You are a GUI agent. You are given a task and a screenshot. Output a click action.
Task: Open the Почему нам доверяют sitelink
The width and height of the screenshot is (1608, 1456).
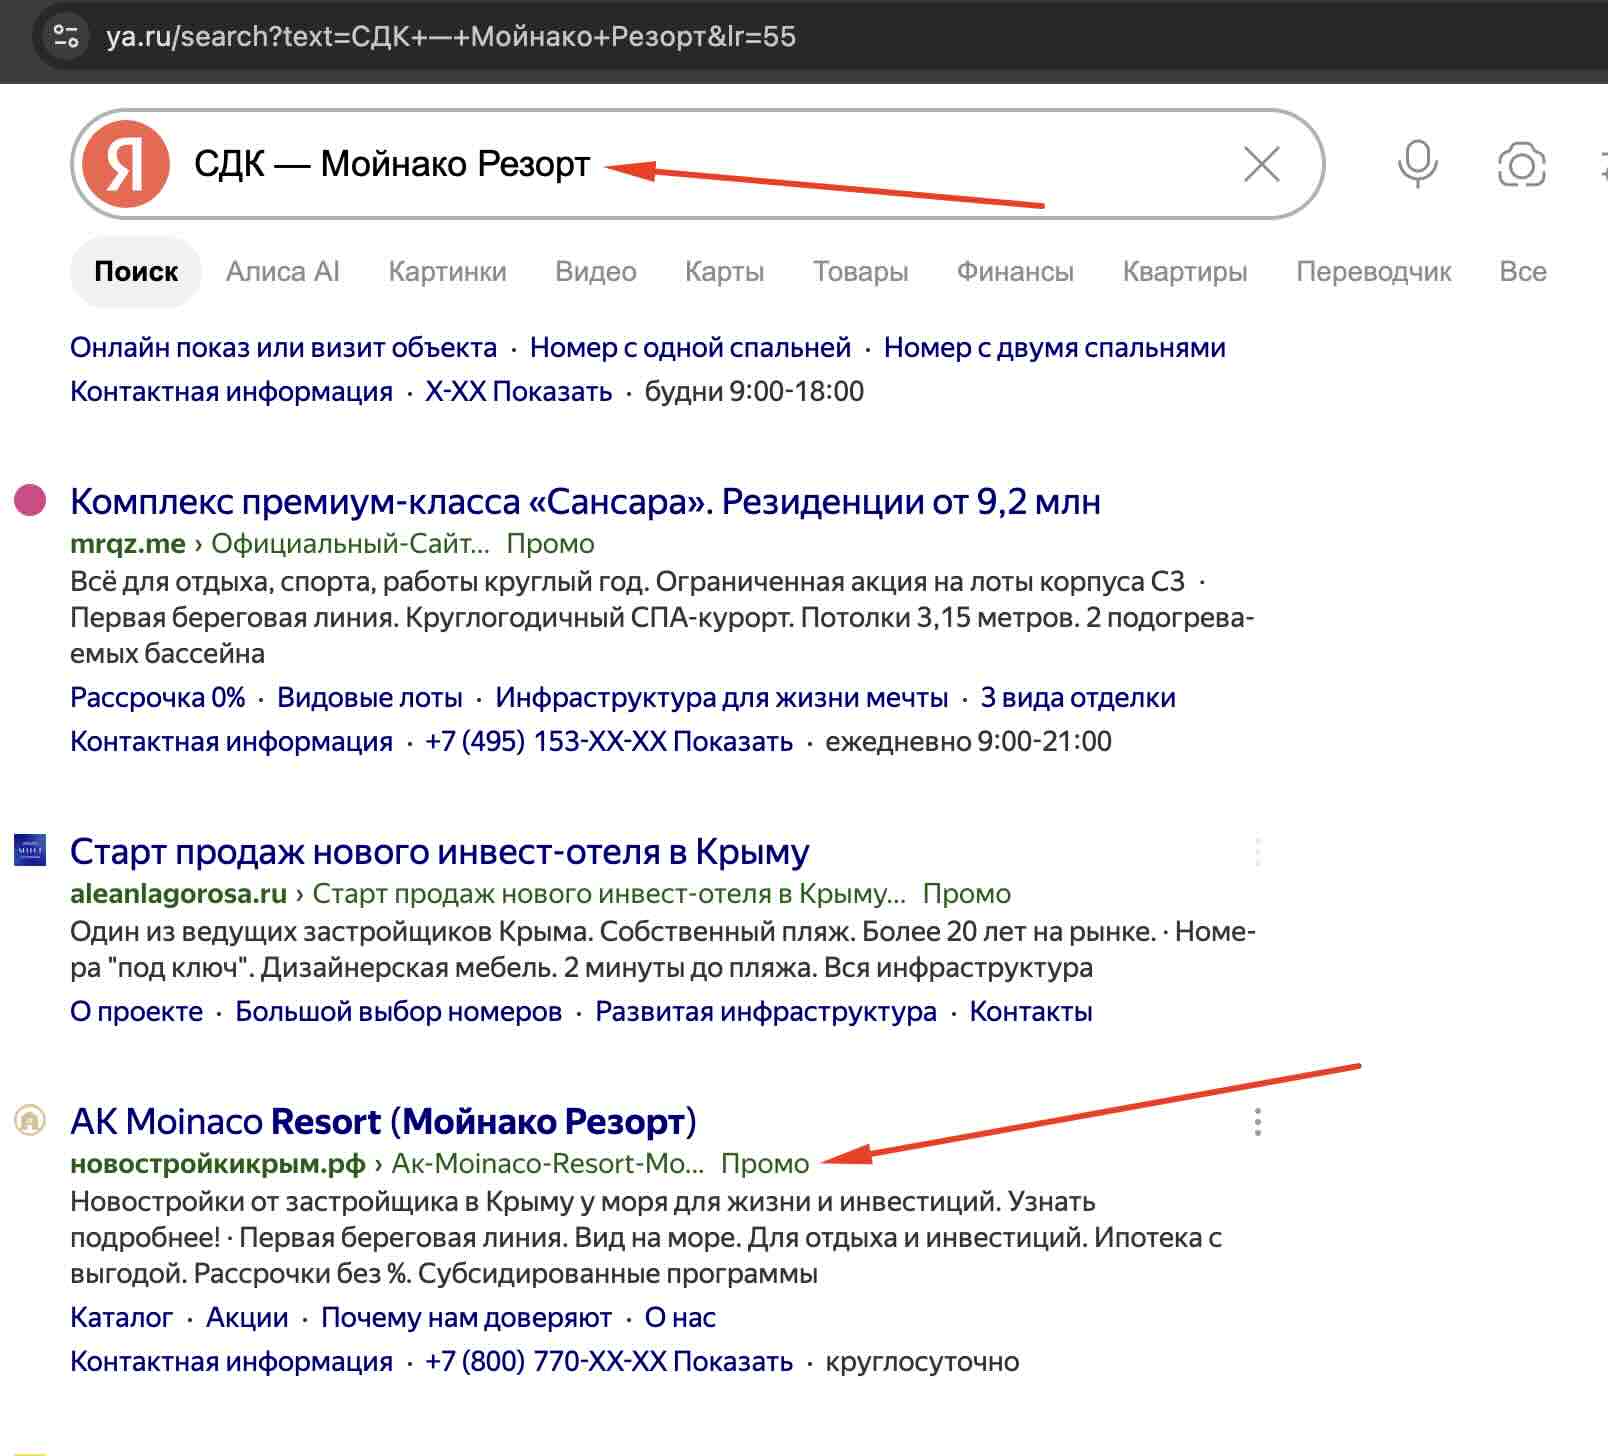tap(466, 1318)
